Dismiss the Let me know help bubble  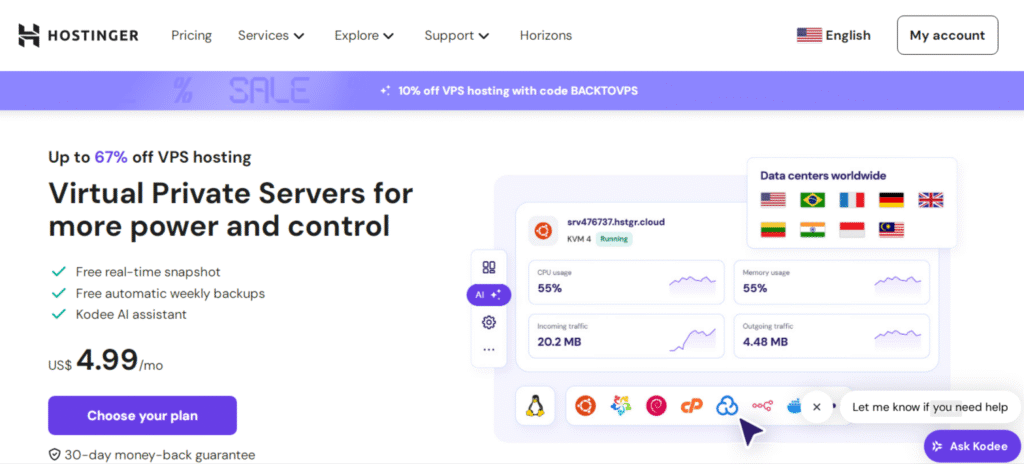[816, 407]
